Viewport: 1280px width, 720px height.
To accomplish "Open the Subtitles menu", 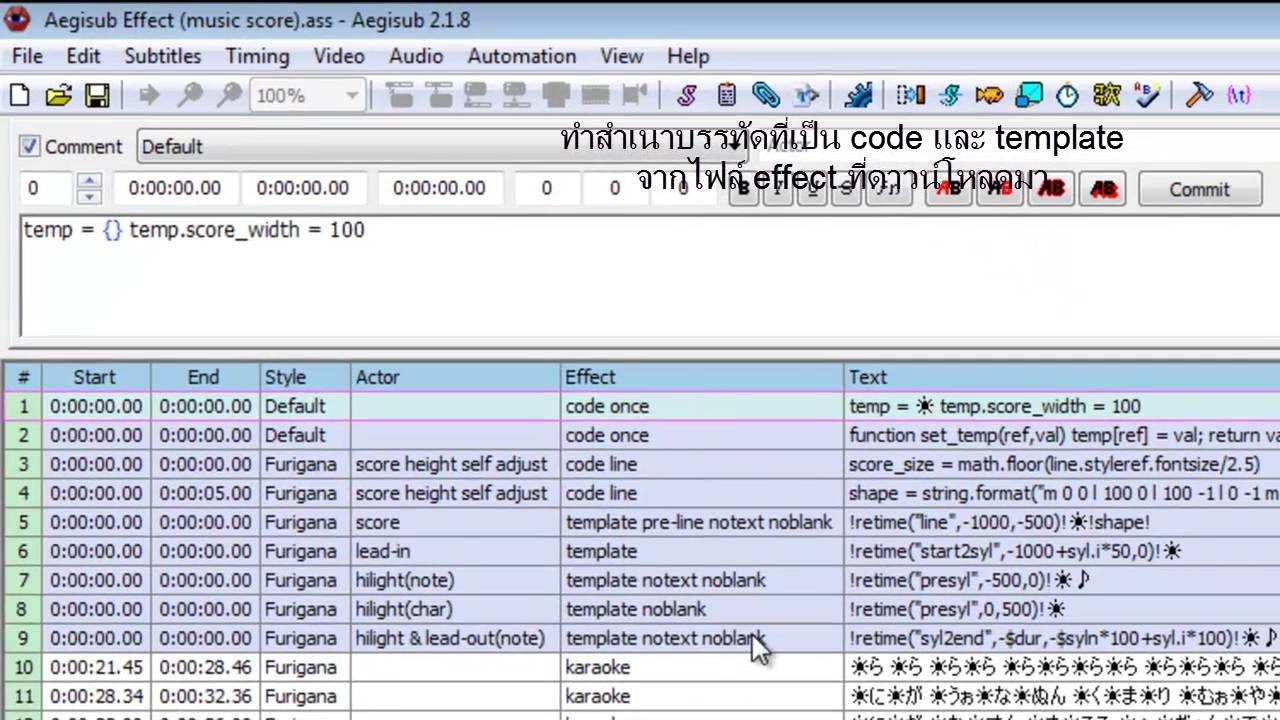I will click(163, 56).
